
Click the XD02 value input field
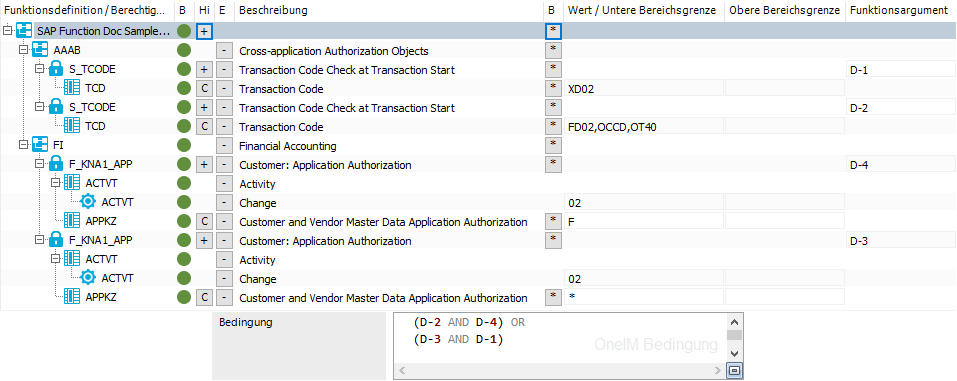643,89
